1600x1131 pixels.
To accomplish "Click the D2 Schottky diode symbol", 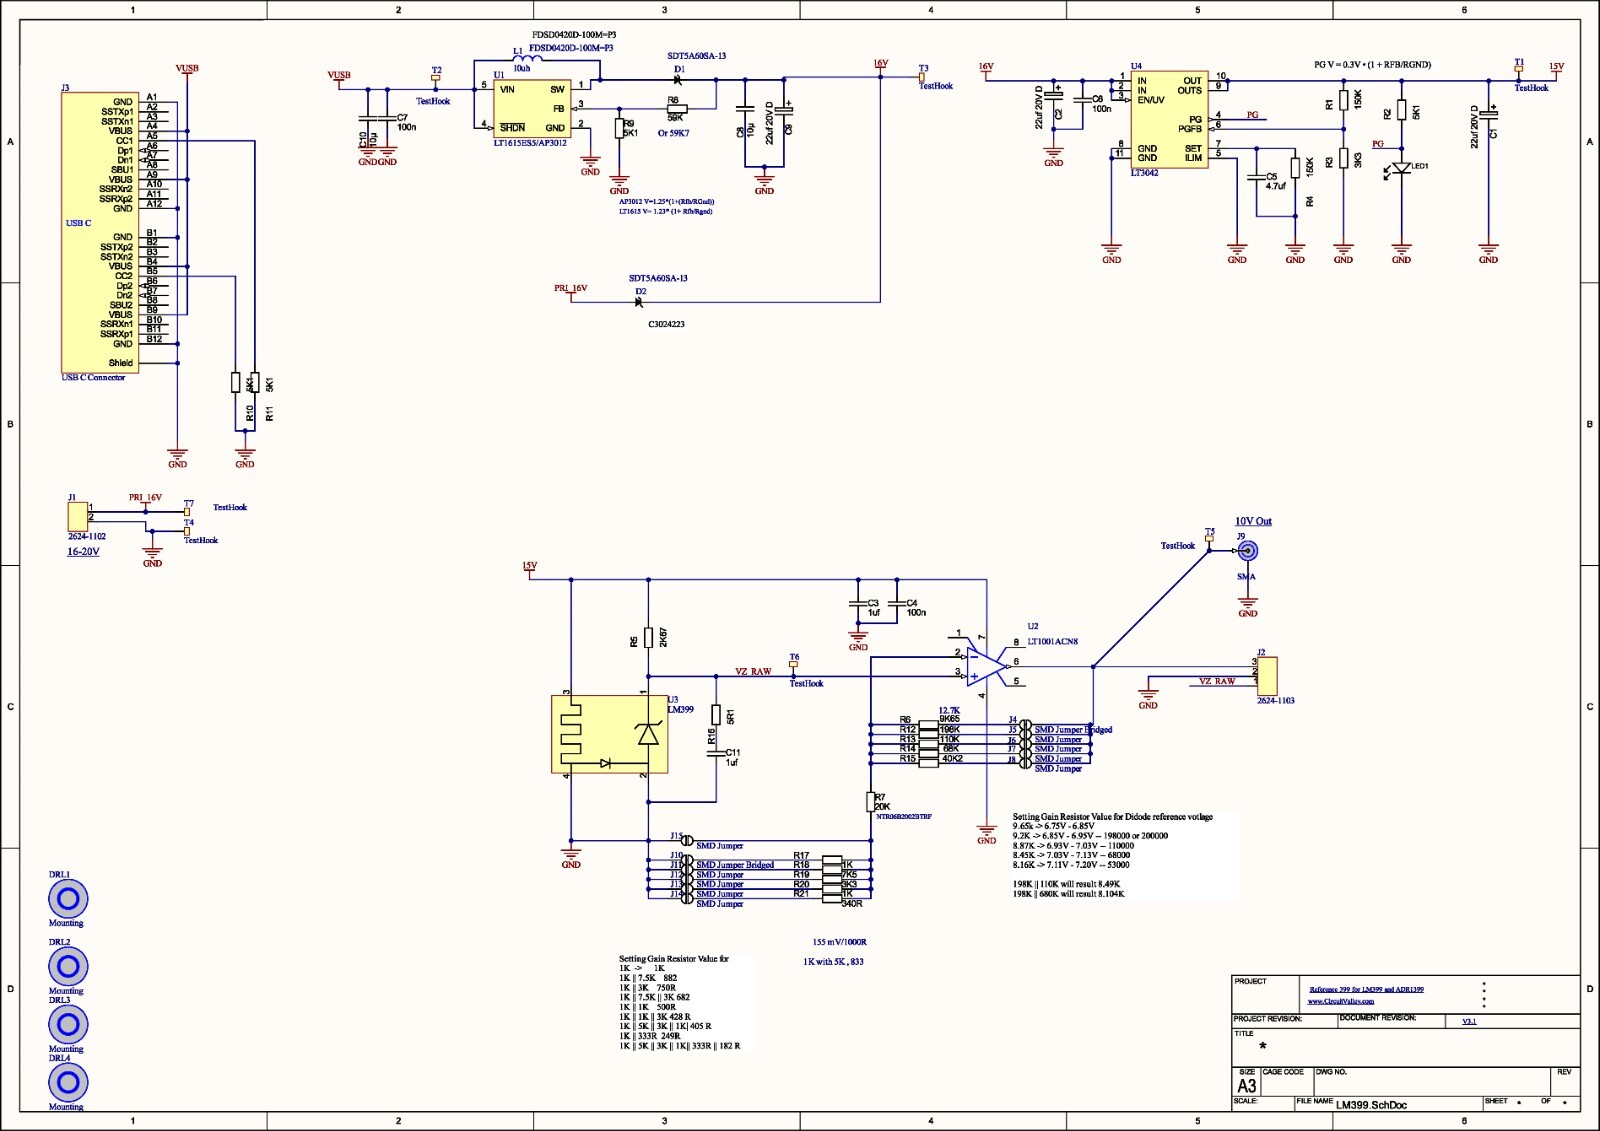I will 639,302.
